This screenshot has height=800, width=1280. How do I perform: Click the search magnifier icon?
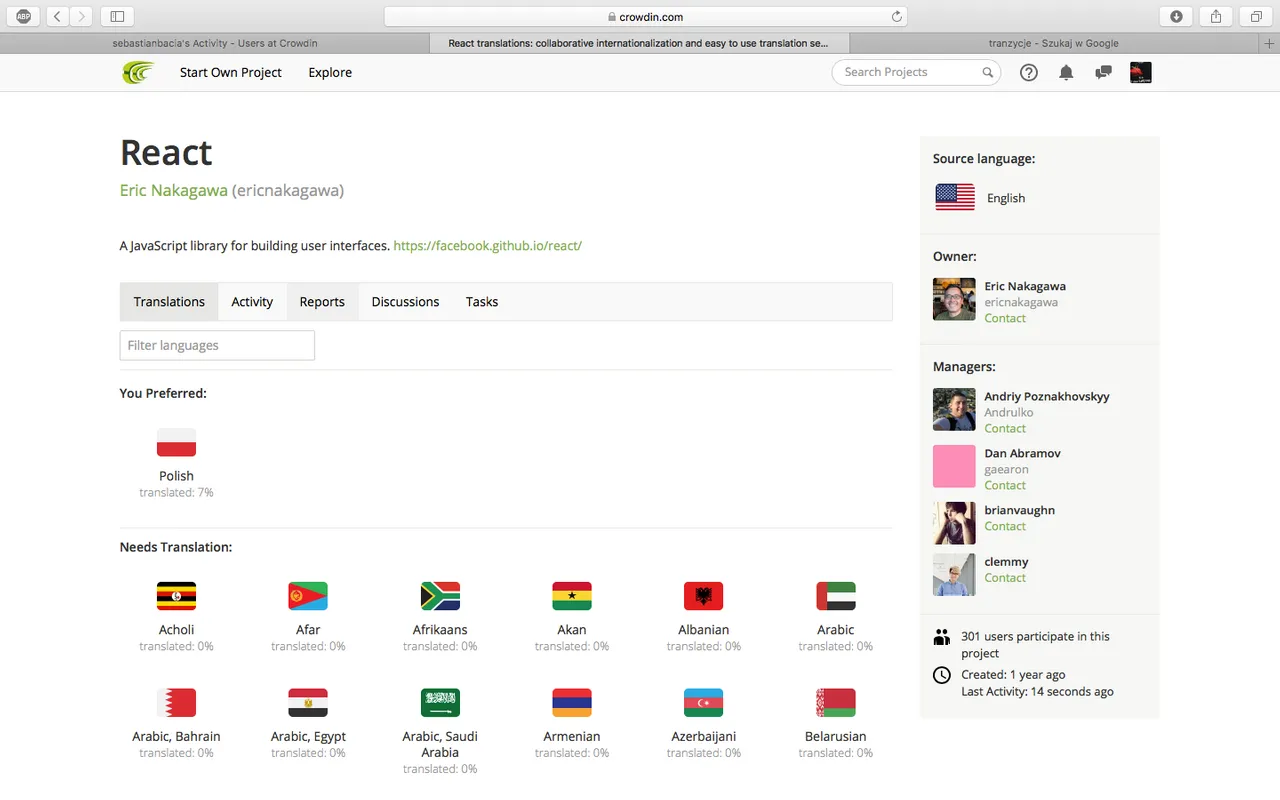[x=987, y=72]
